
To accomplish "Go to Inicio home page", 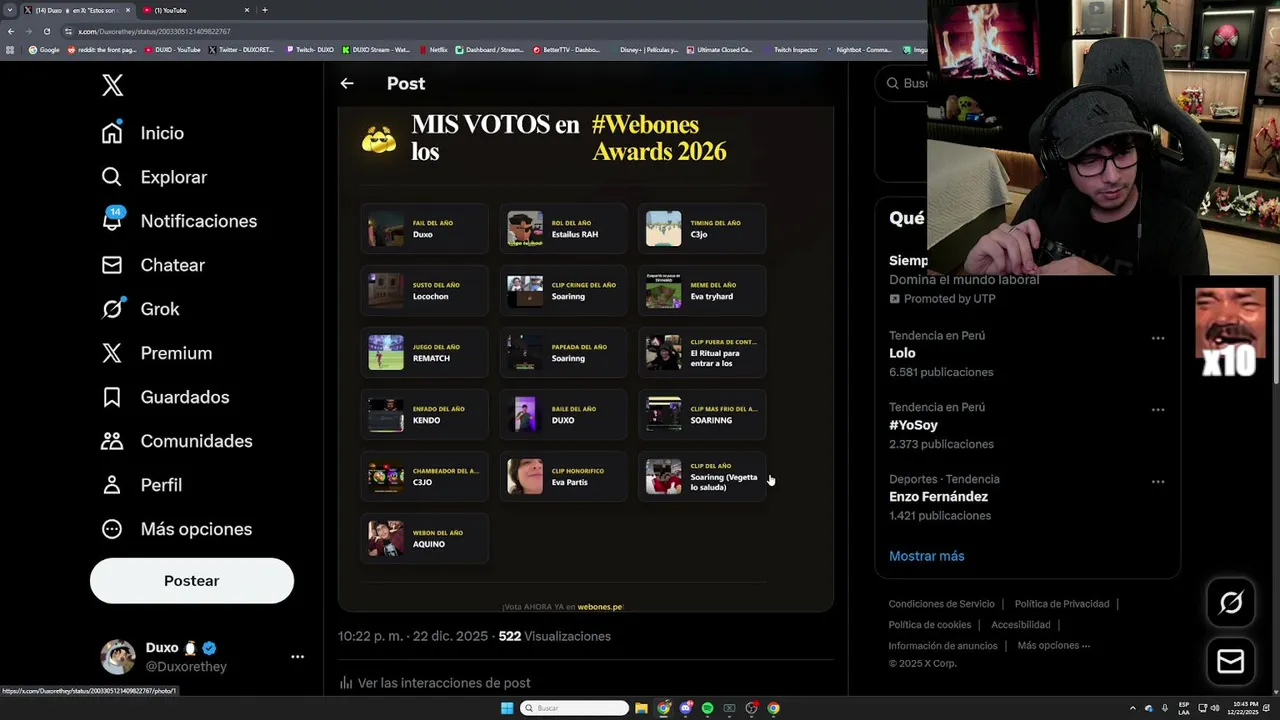I will click(142, 133).
